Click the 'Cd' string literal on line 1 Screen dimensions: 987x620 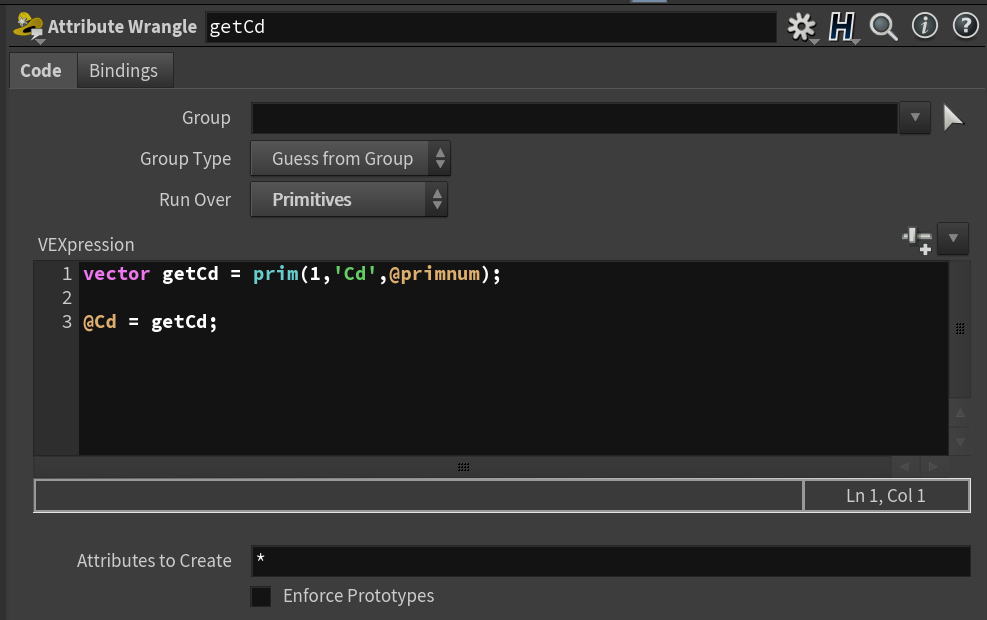pos(355,274)
